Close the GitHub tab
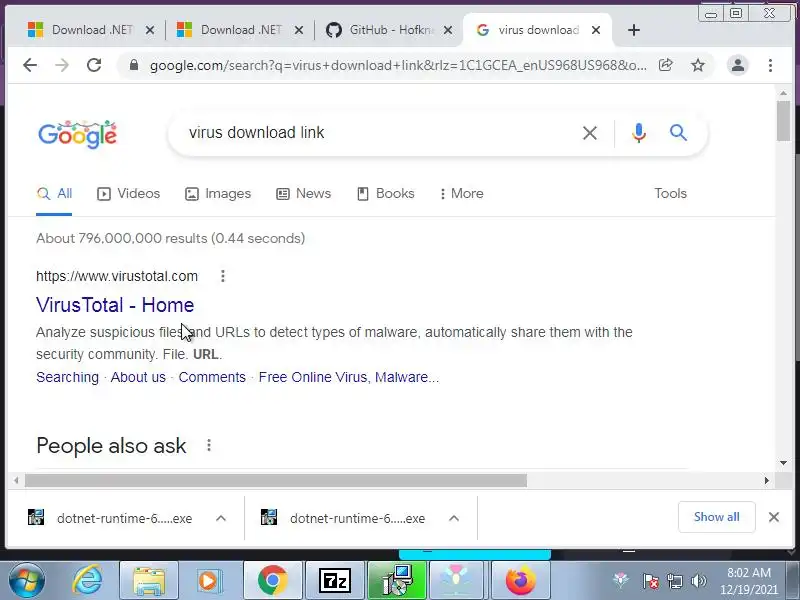The height and width of the screenshot is (600, 800). pos(447,31)
